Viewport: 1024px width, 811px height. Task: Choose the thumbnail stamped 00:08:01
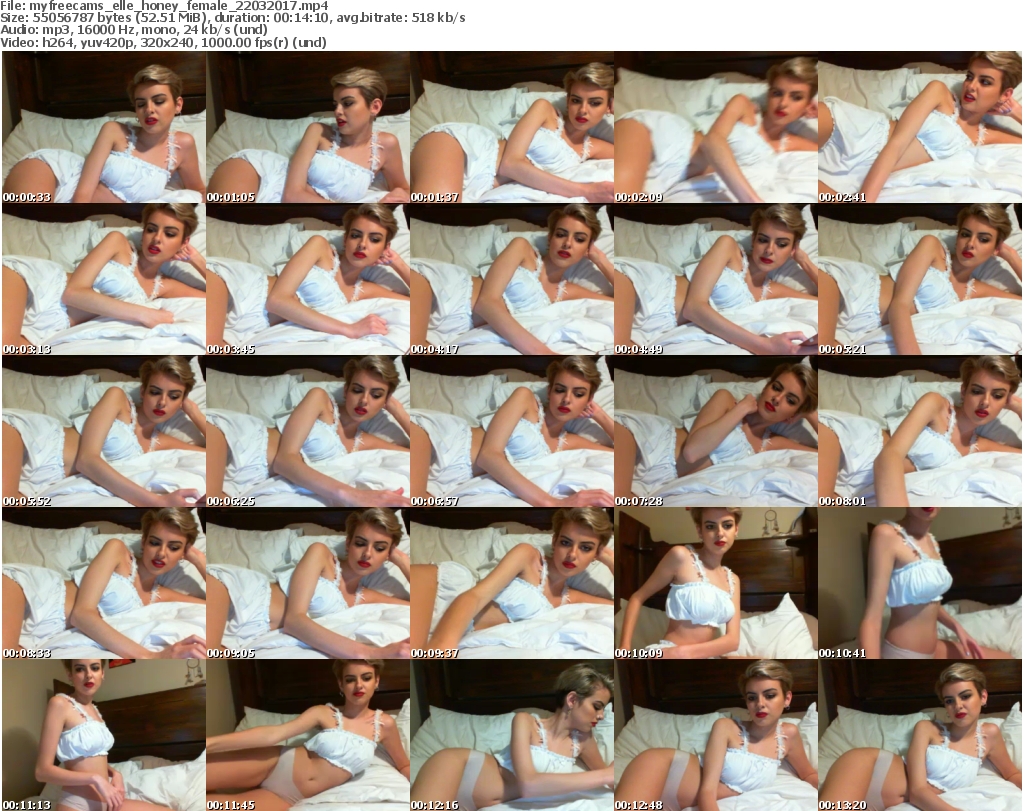click(x=920, y=432)
